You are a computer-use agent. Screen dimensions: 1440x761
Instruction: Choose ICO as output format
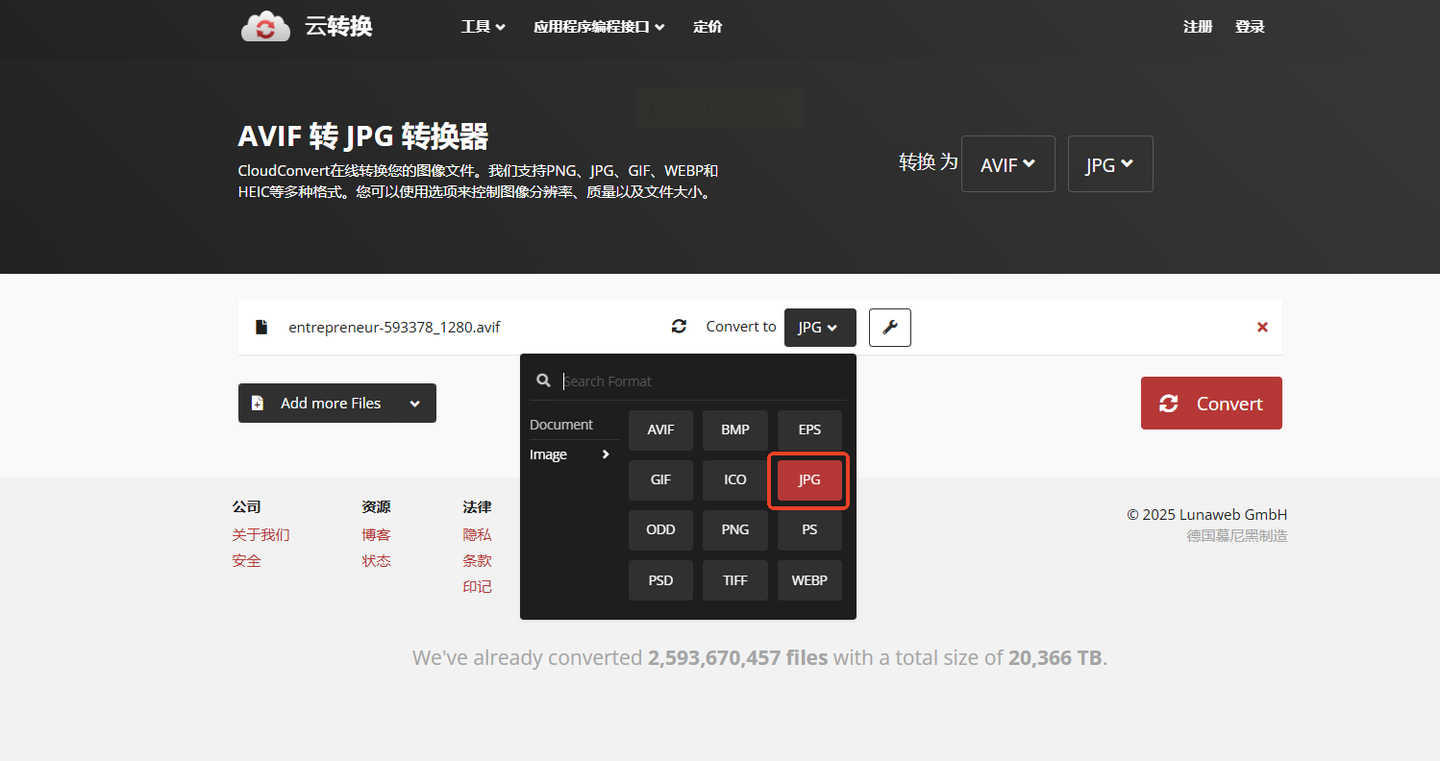pos(735,480)
